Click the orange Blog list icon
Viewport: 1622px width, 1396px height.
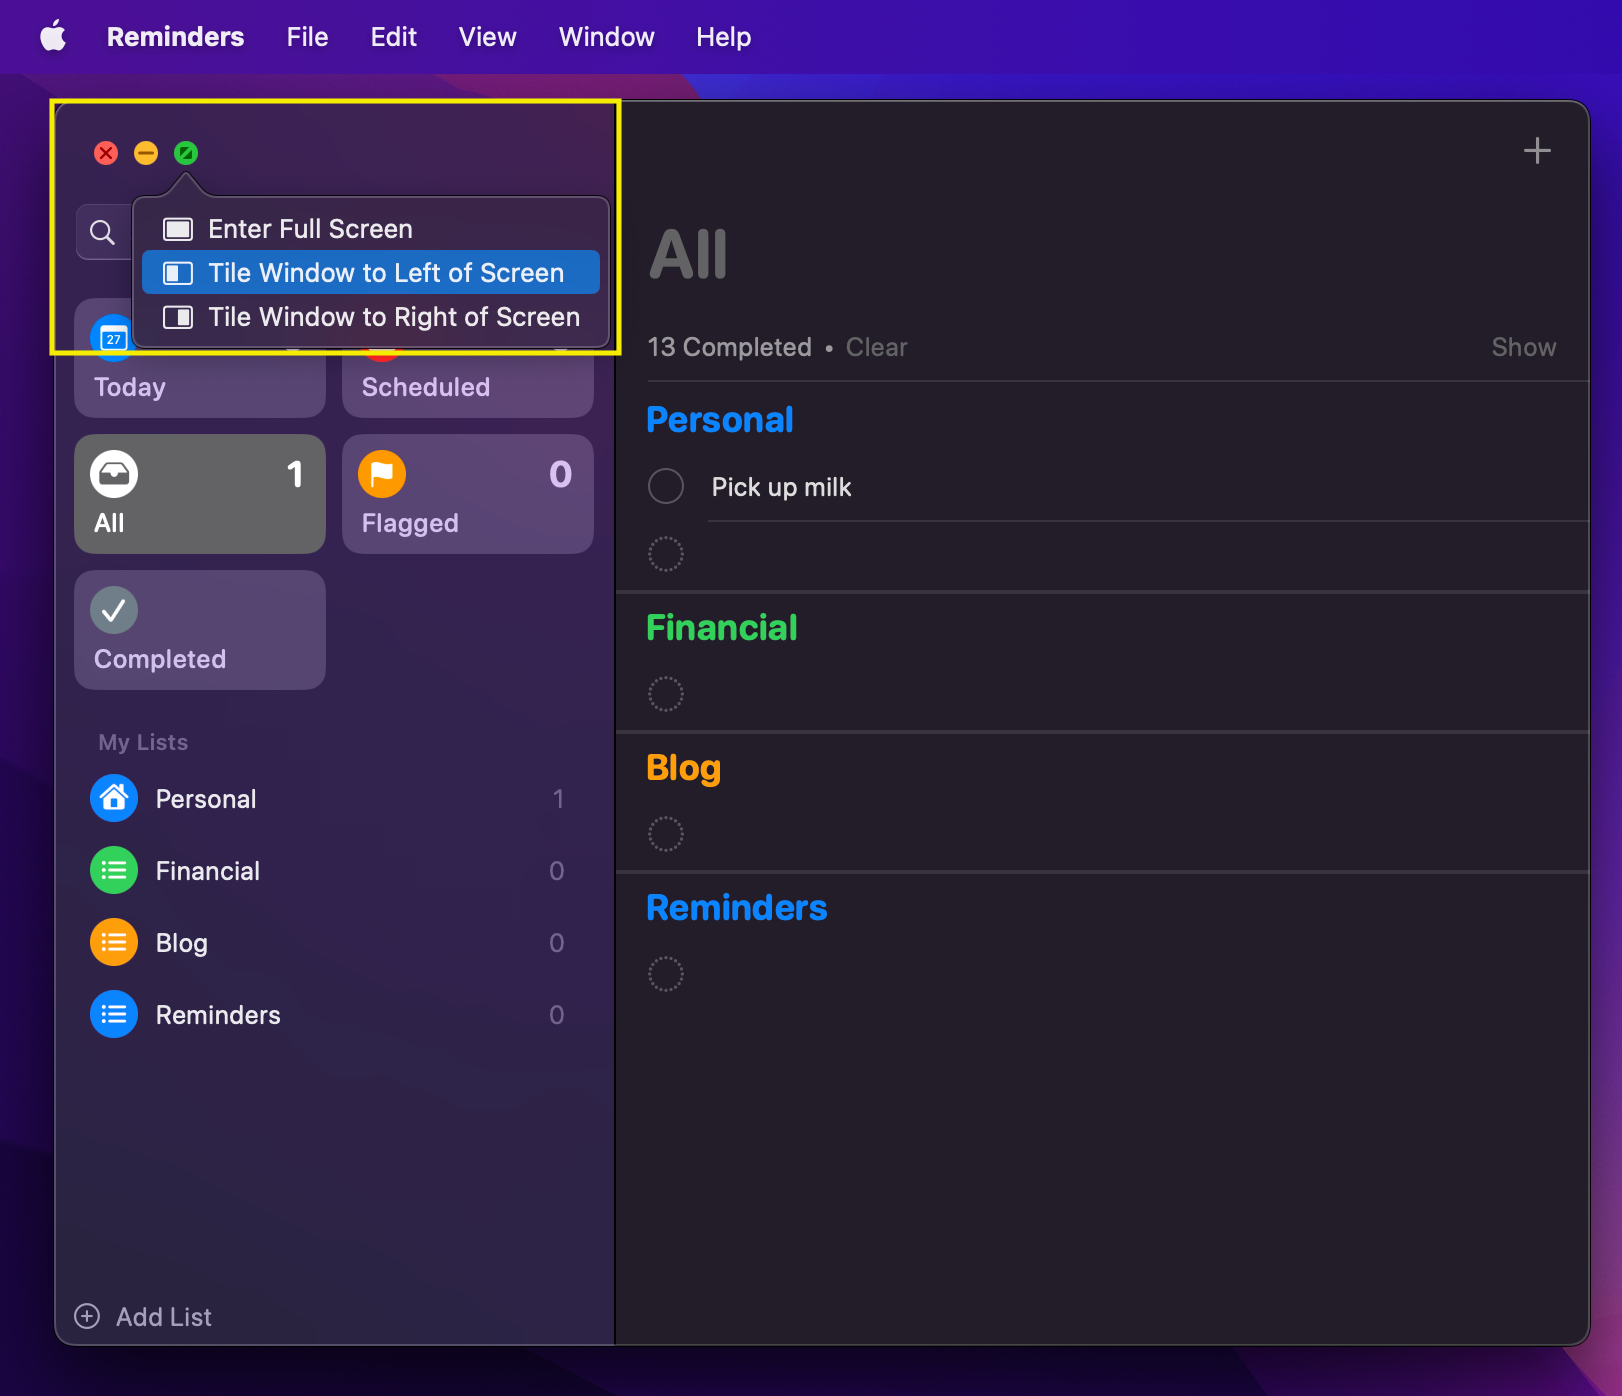point(114,942)
